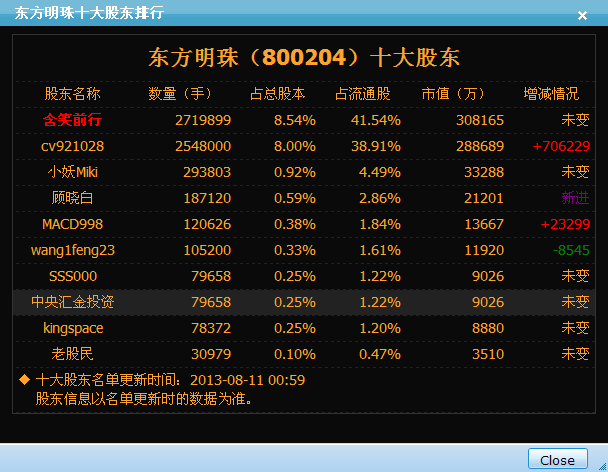Click quantity value 2719899

(x=203, y=120)
